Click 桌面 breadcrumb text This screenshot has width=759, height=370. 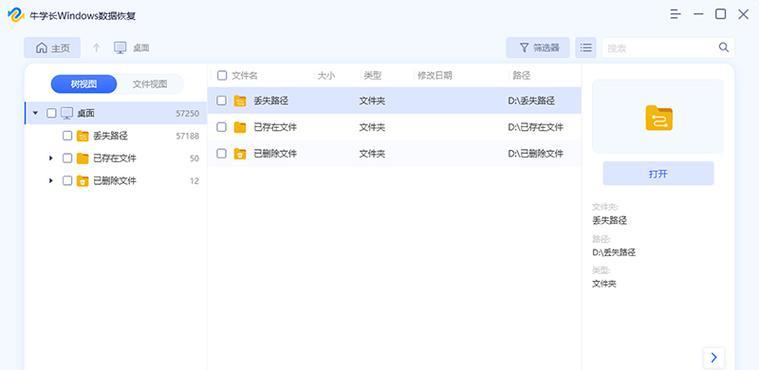click(141, 48)
